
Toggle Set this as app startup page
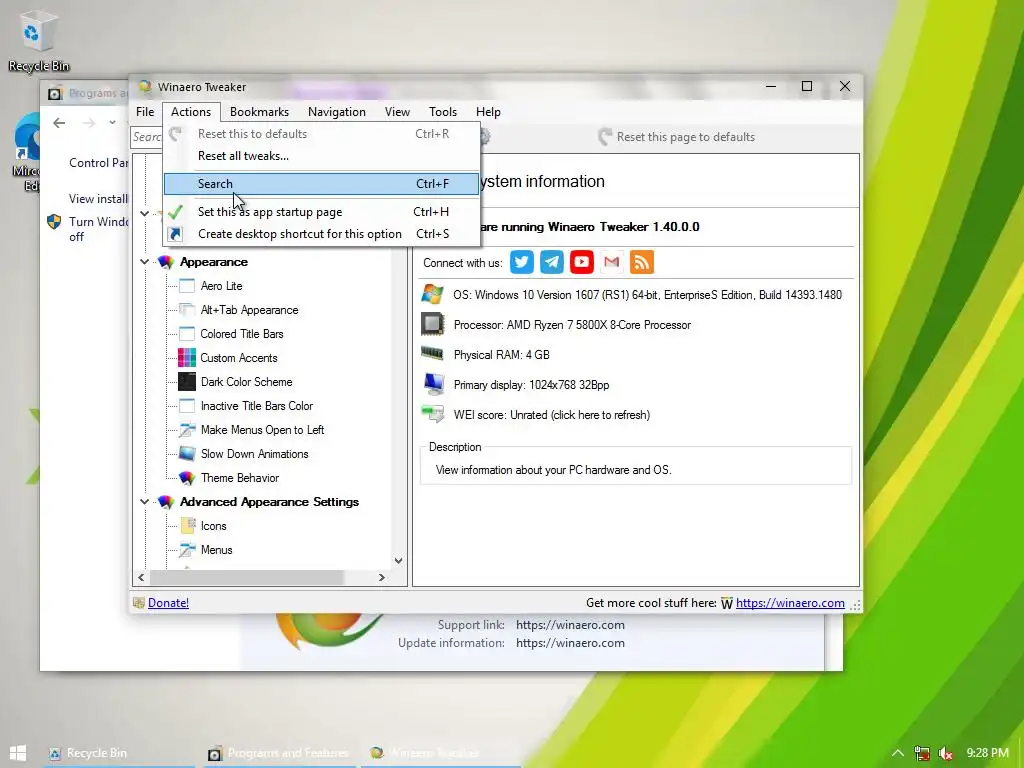click(321, 212)
